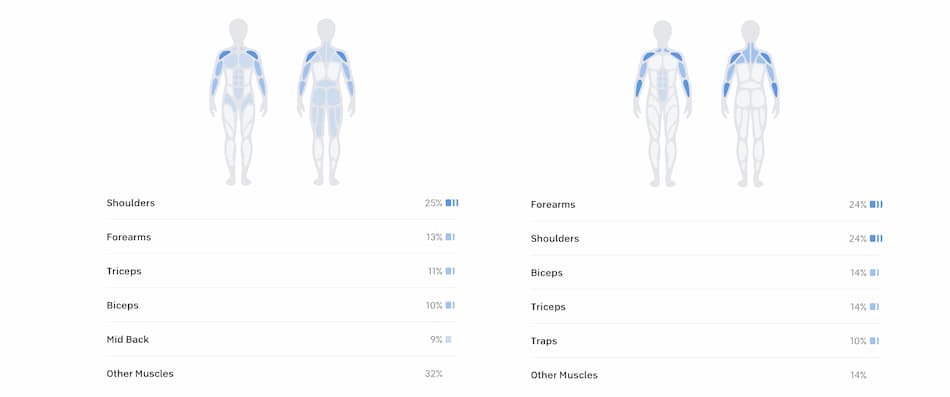
Task: Open the Biceps 14% row in right list
Action: coord(706,273)
